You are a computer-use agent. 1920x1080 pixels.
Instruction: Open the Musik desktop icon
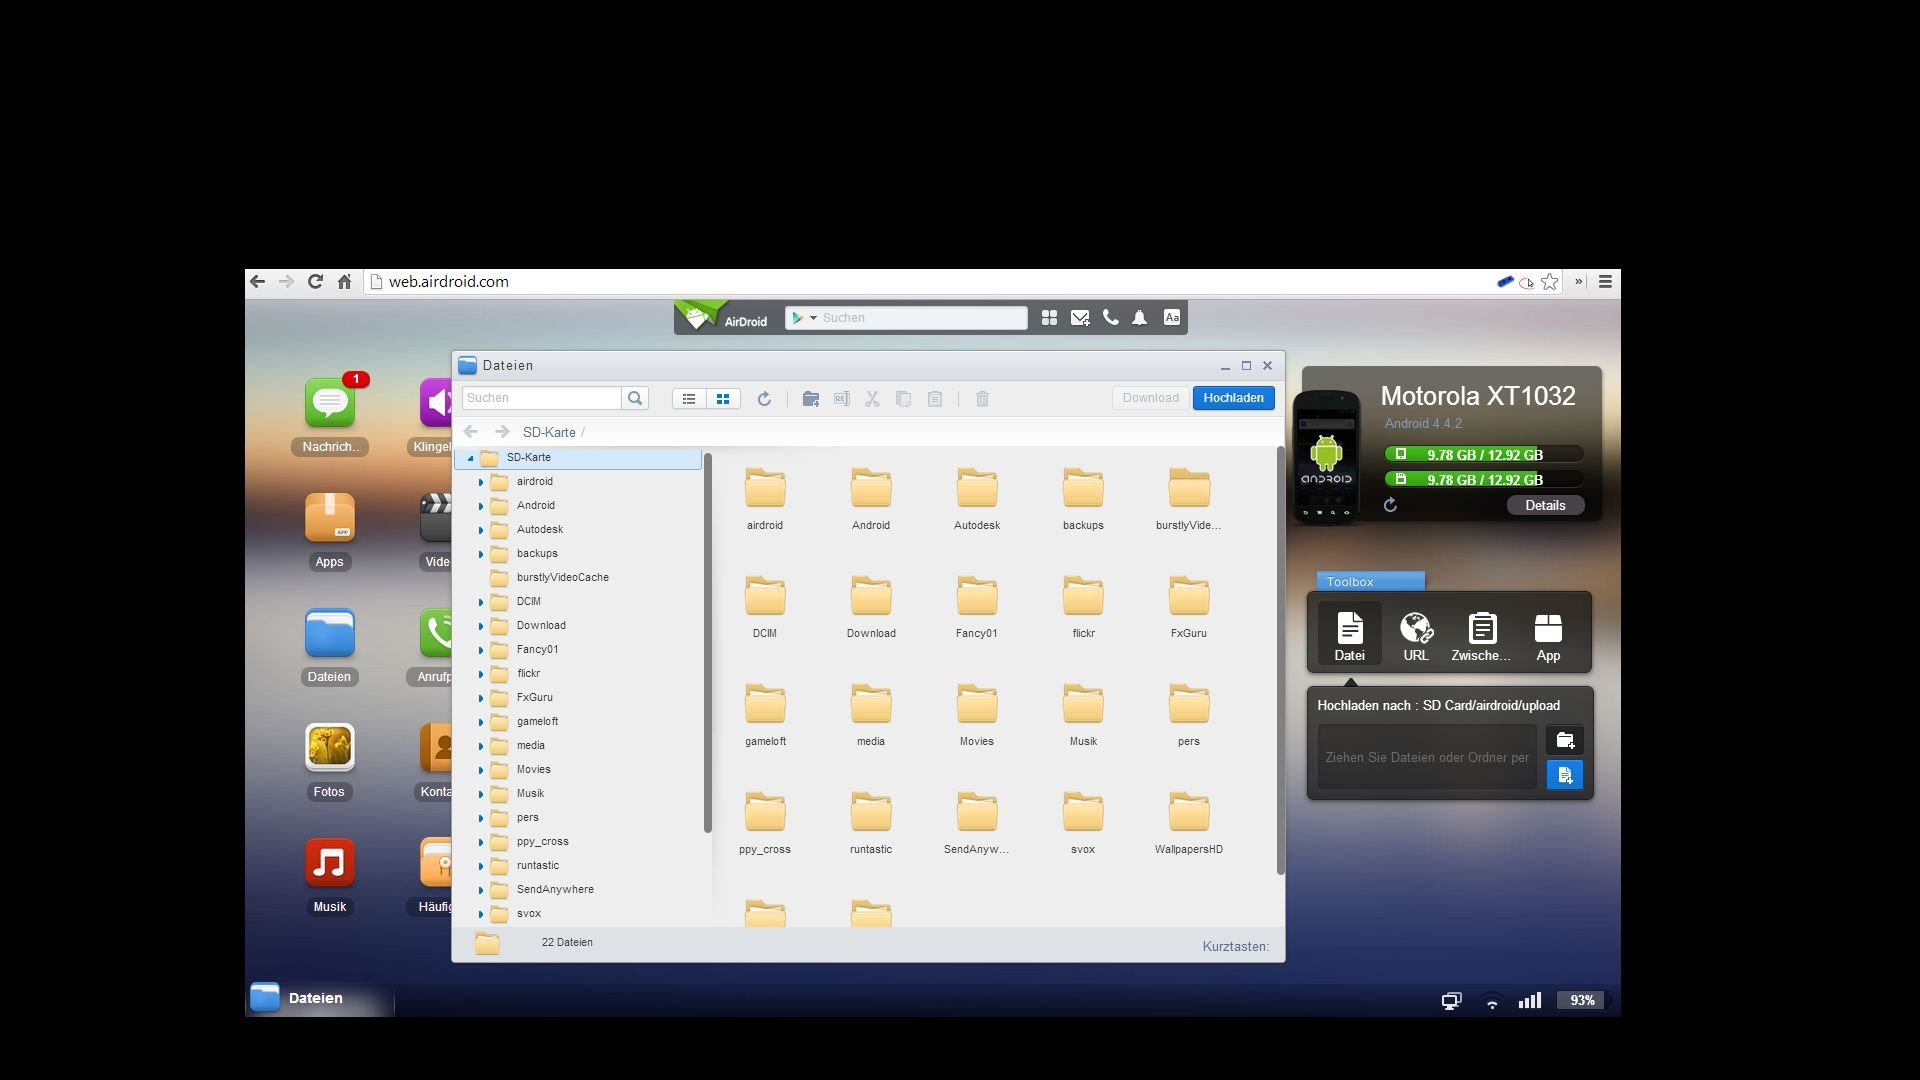point(330,863)
